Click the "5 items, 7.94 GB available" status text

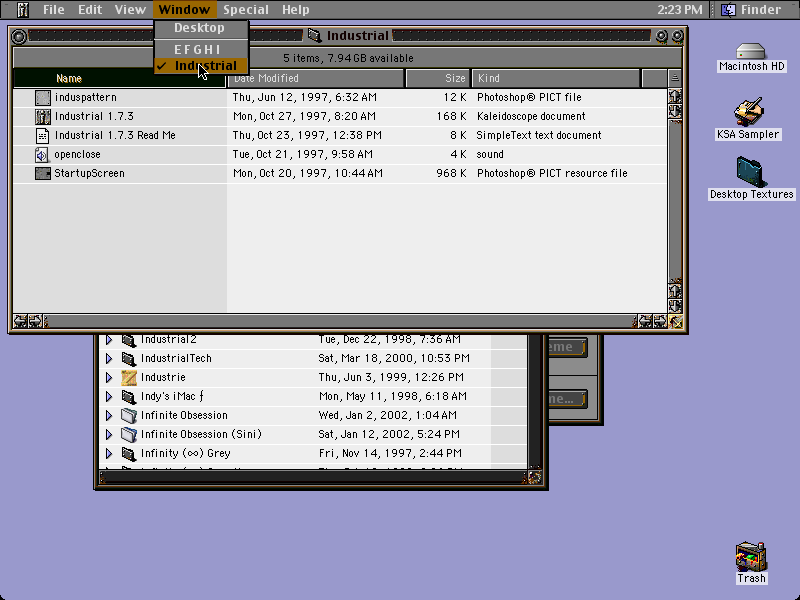[x=348, y=58]
